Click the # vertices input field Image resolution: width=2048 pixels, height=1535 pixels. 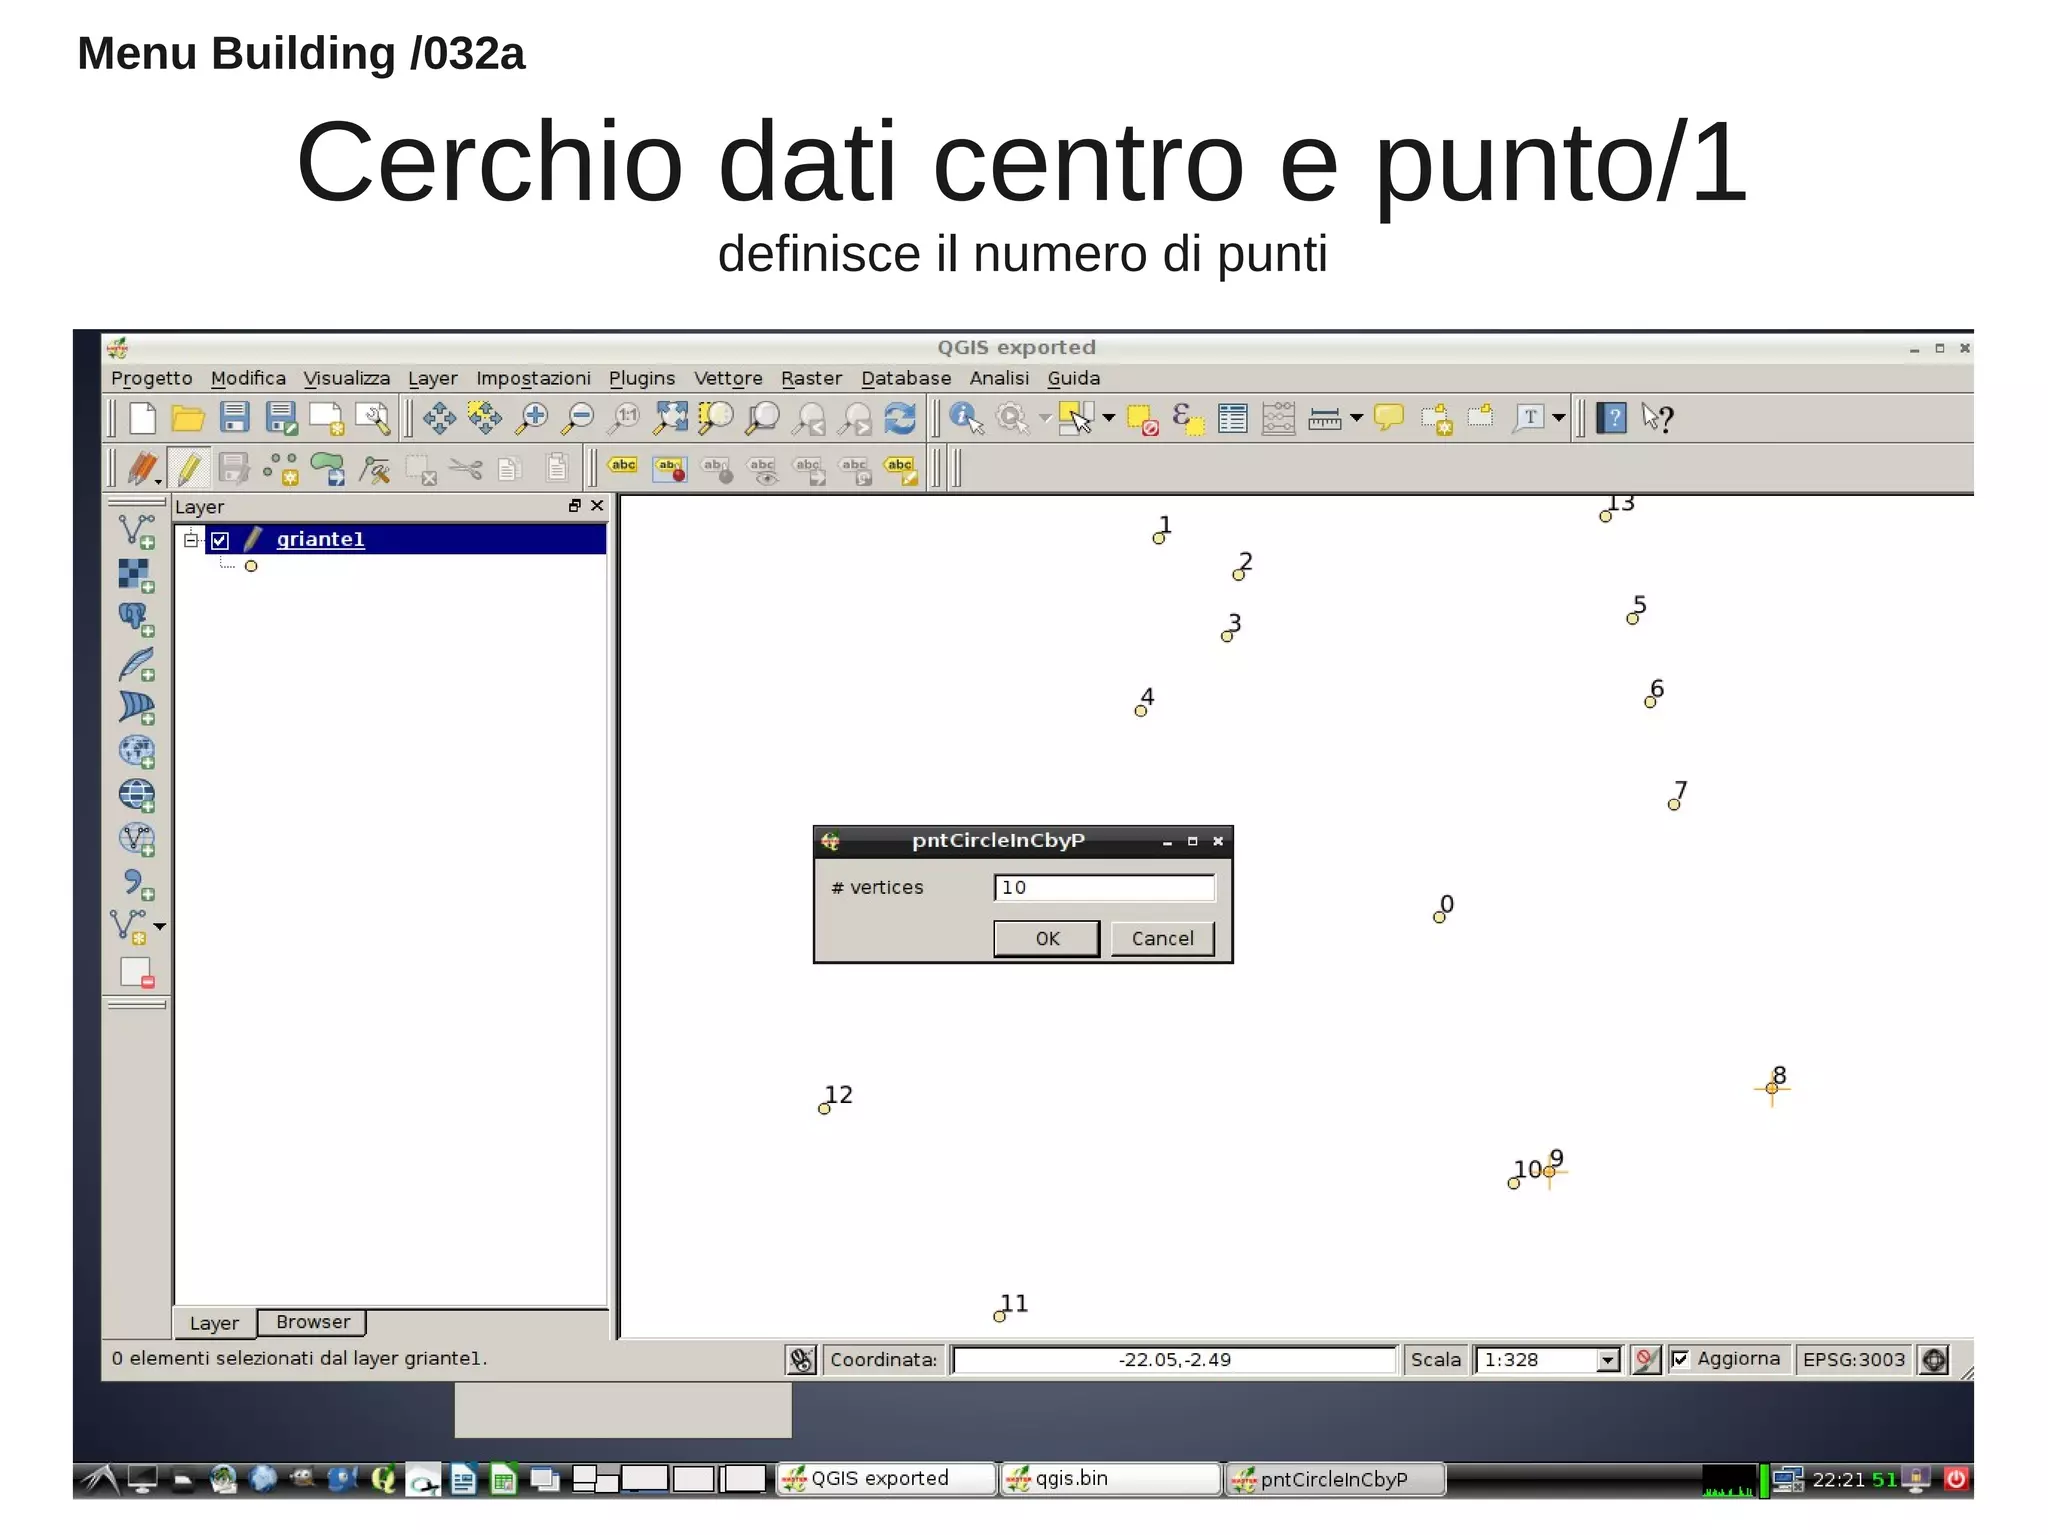click(x=1104, y=887)
